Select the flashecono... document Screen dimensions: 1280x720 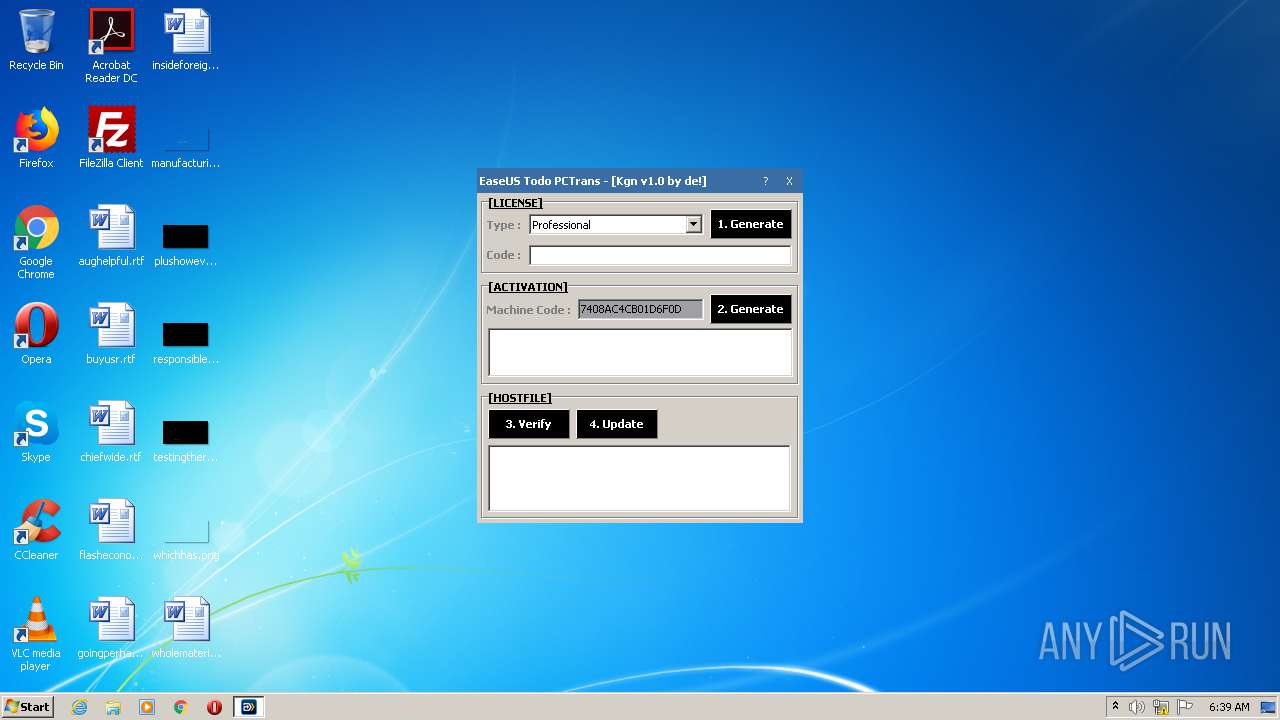[111, 531]
